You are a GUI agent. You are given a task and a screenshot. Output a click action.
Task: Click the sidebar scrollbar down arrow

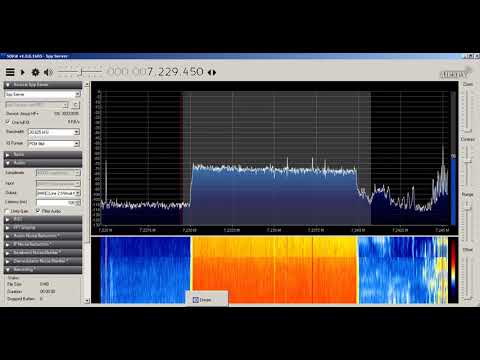[87, 301]
